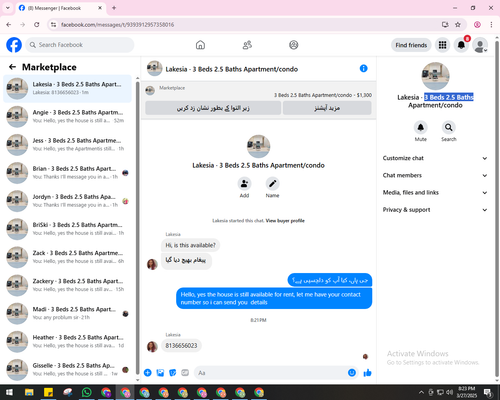Image resolution: width=500 pixels, height=400 pixels.
Task: Open more actions plus icon in composer
Action: (x=148, y=373)
